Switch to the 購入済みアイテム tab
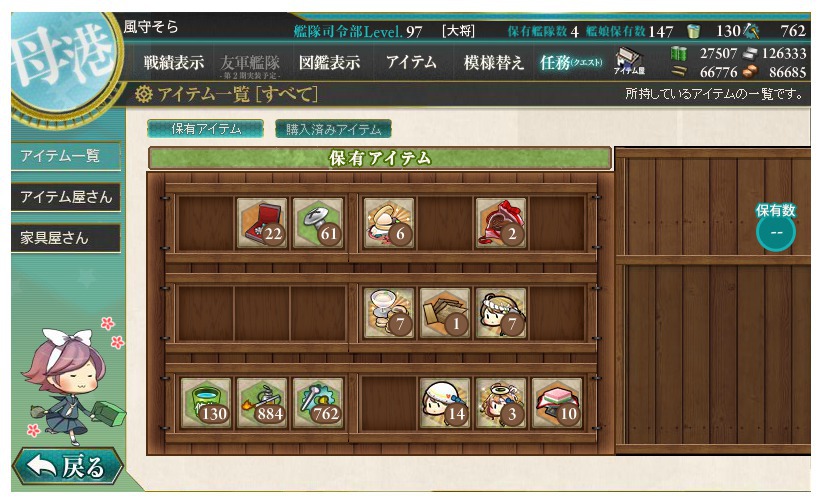Image resolution: width=822 pixels, height=504 pixels. click(333, 128)
